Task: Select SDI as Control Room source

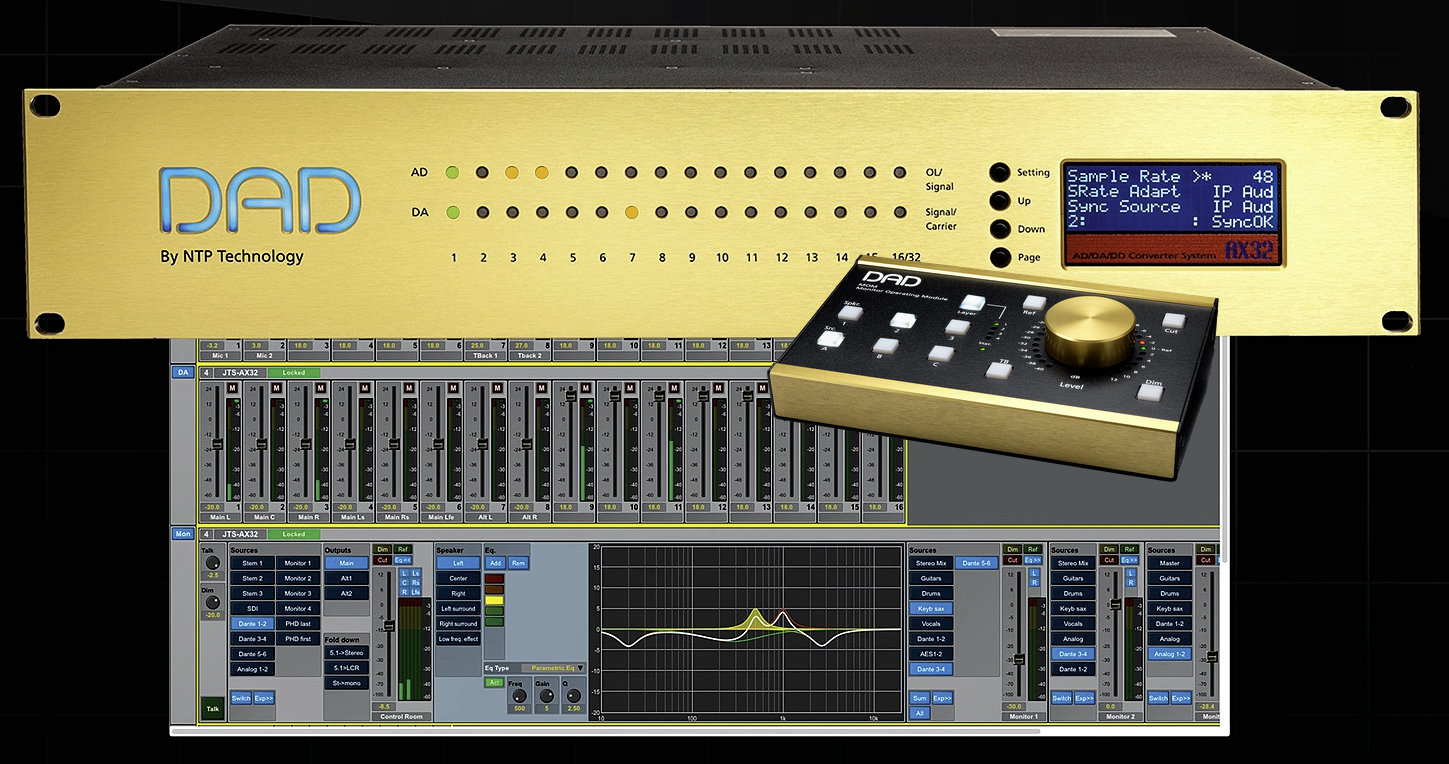Action: pyautogui.click(x=252, y=608)
